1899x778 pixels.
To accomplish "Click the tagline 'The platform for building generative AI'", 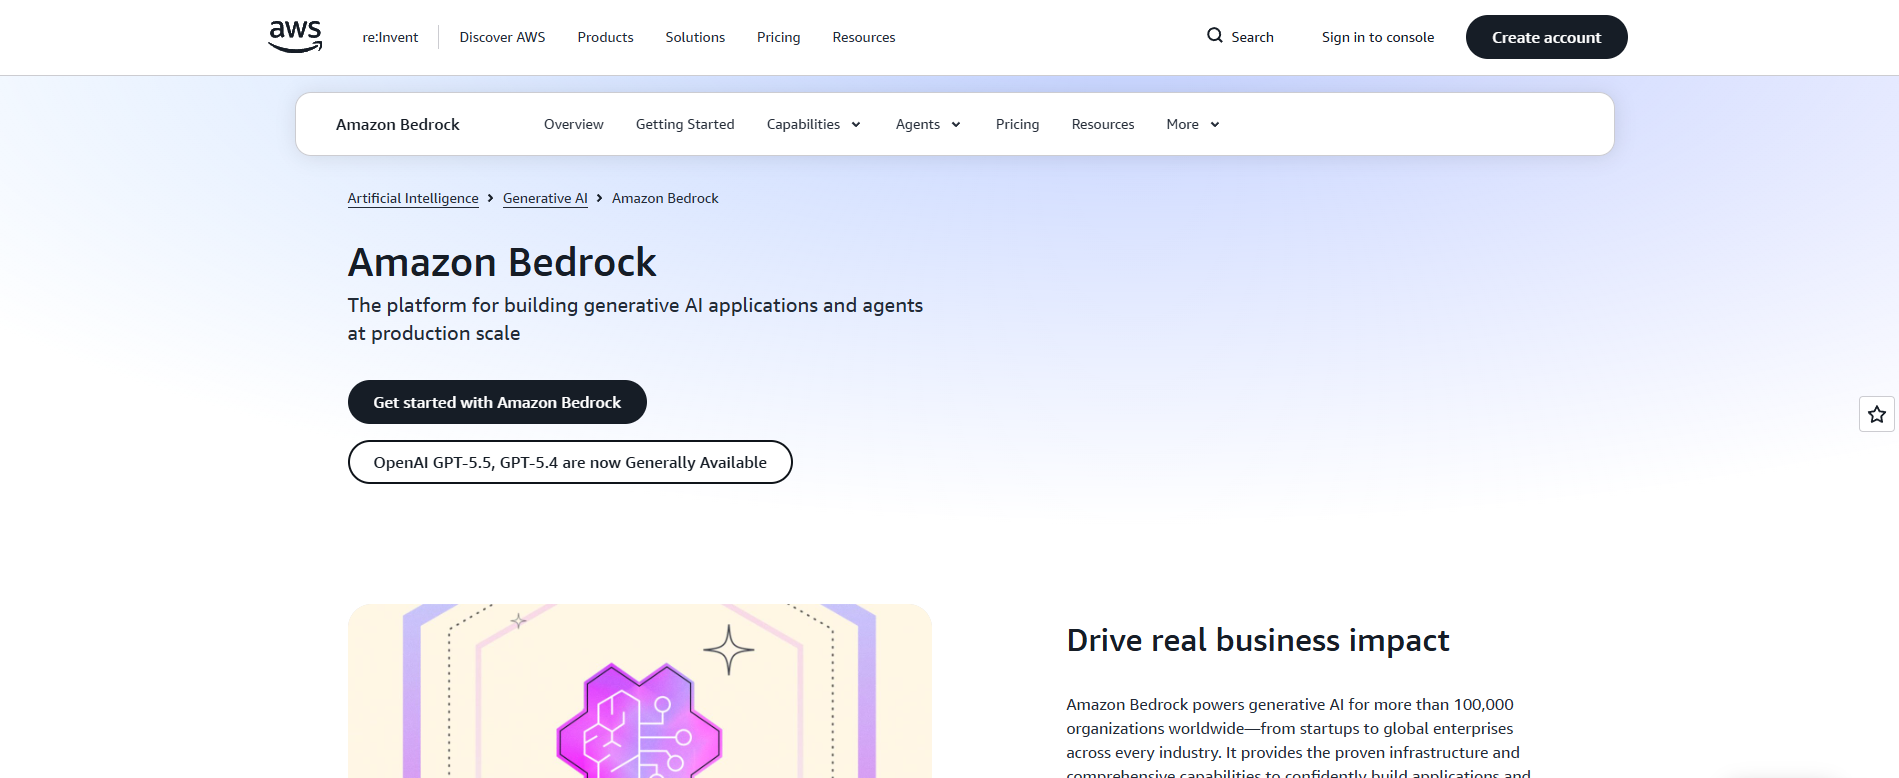I will 635,319.
